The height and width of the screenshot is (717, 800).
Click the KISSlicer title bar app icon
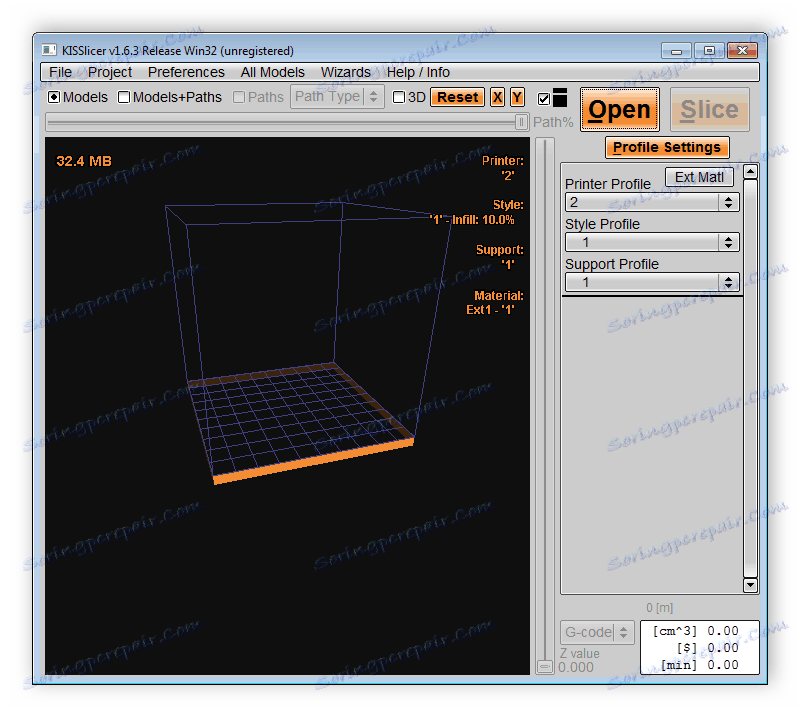[x=49, y=50]
